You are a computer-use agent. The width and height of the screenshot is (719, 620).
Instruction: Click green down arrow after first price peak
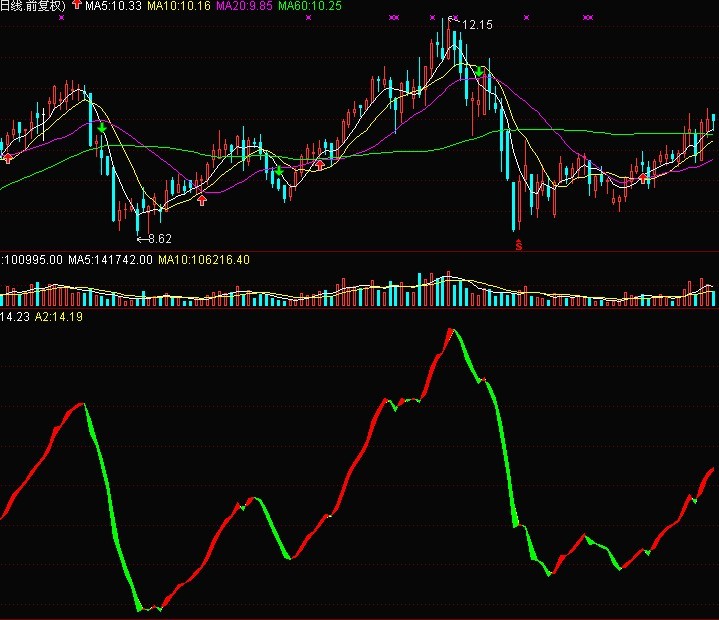pyautogui.click(x=102, y=128)
